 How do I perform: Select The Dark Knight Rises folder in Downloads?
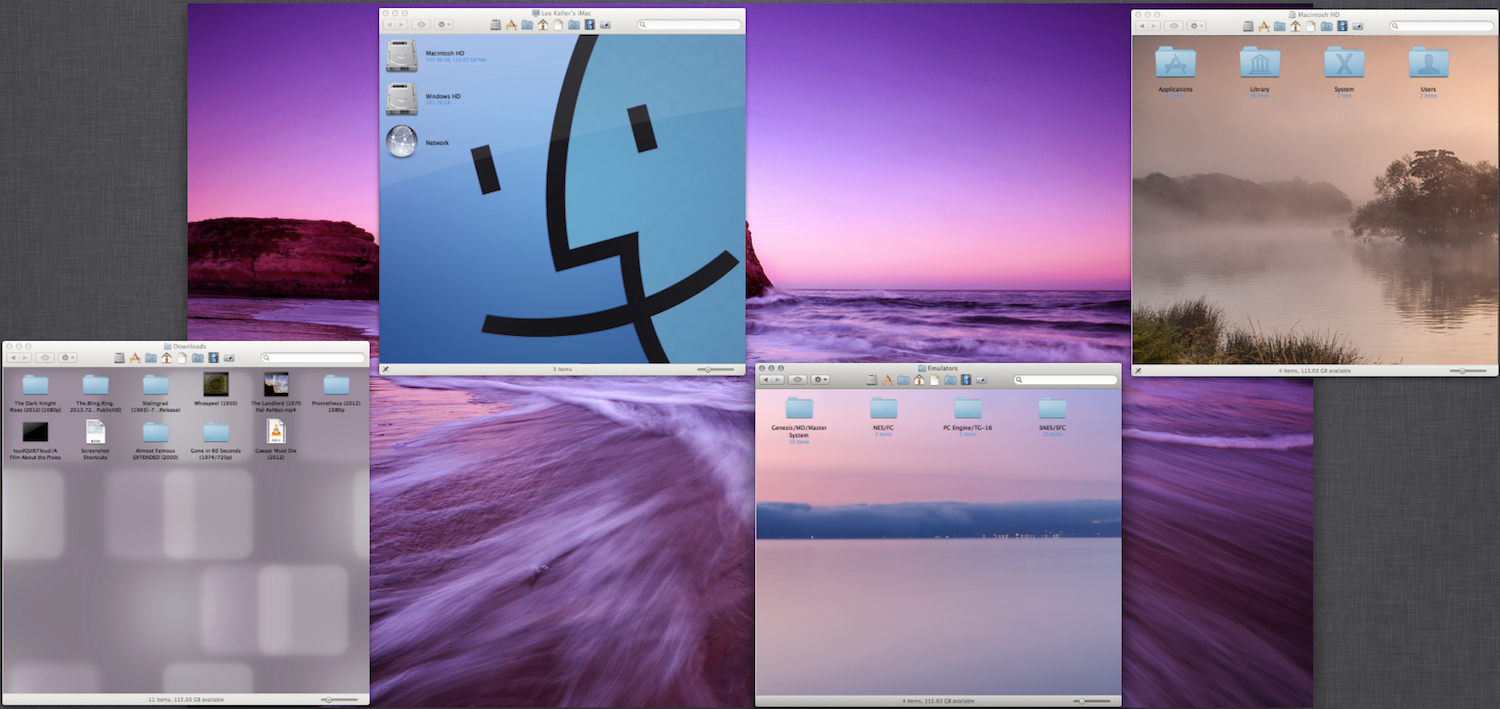click(36, 385)
